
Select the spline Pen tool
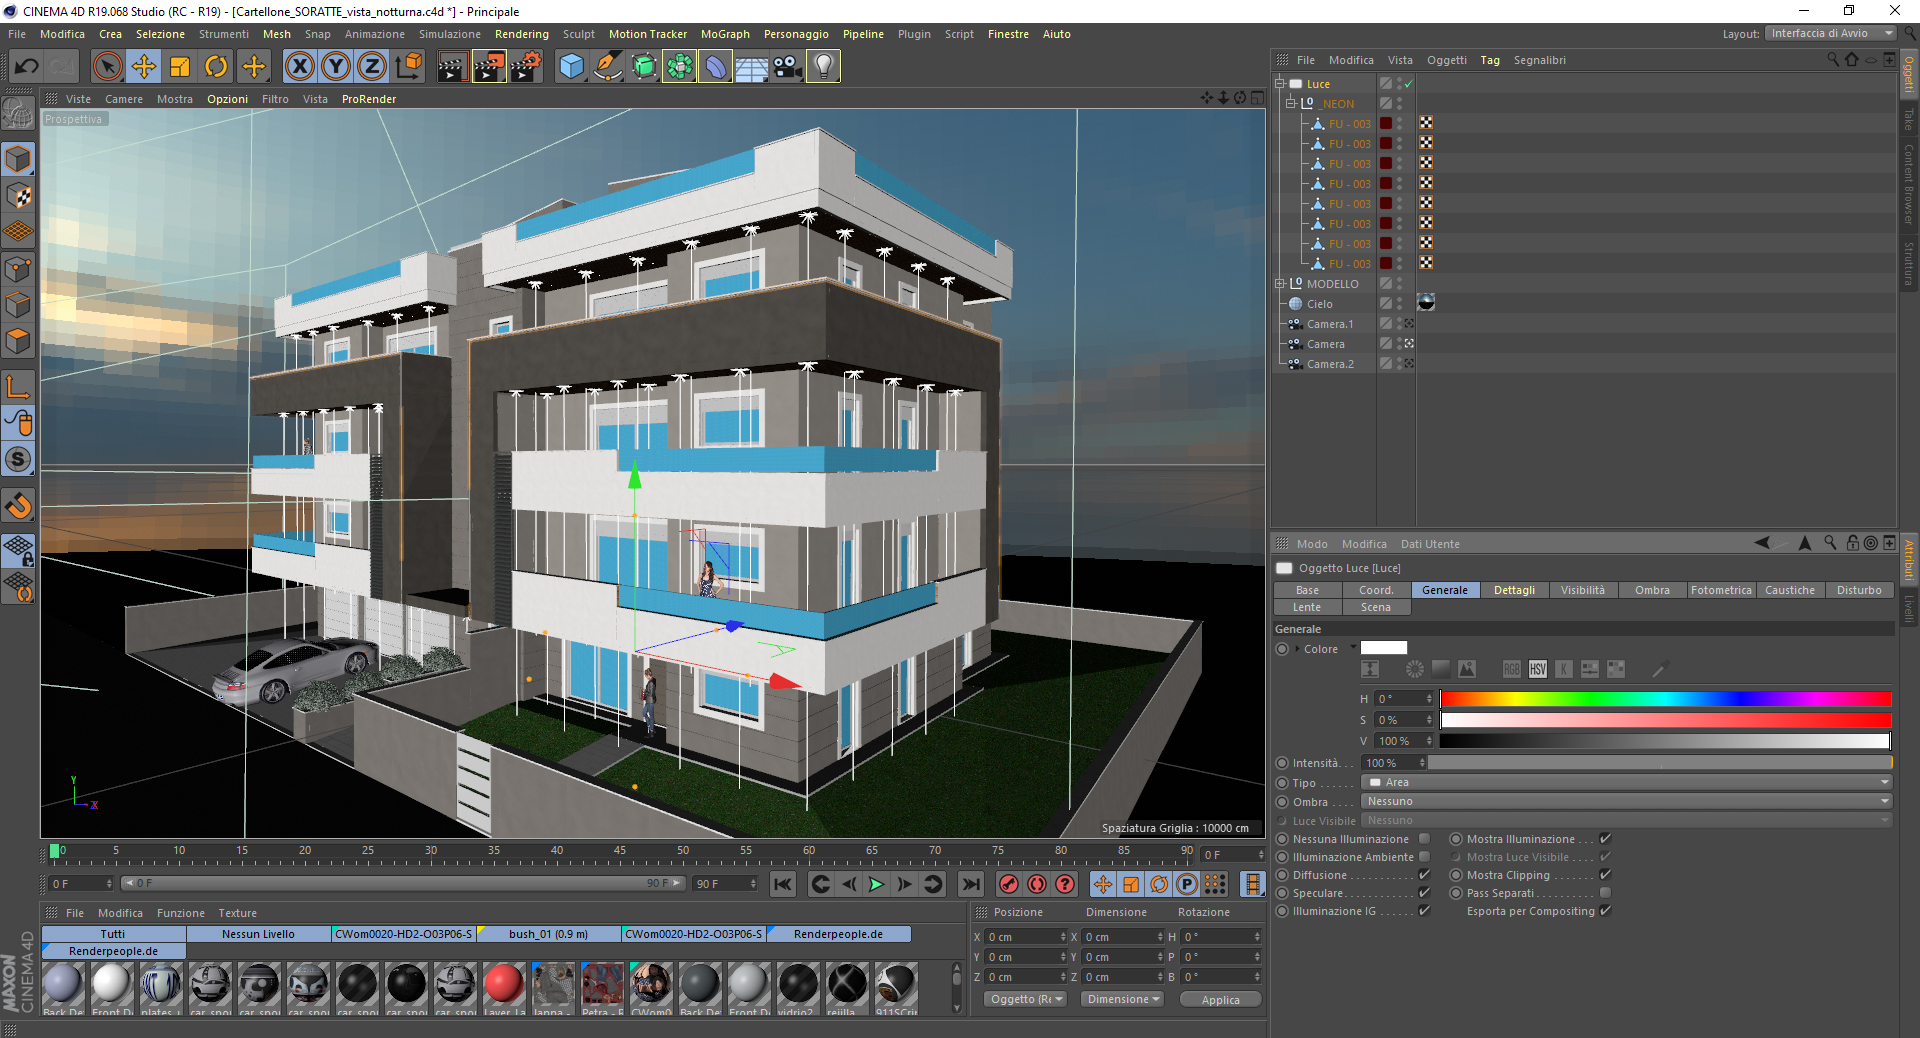pos(607,67)
